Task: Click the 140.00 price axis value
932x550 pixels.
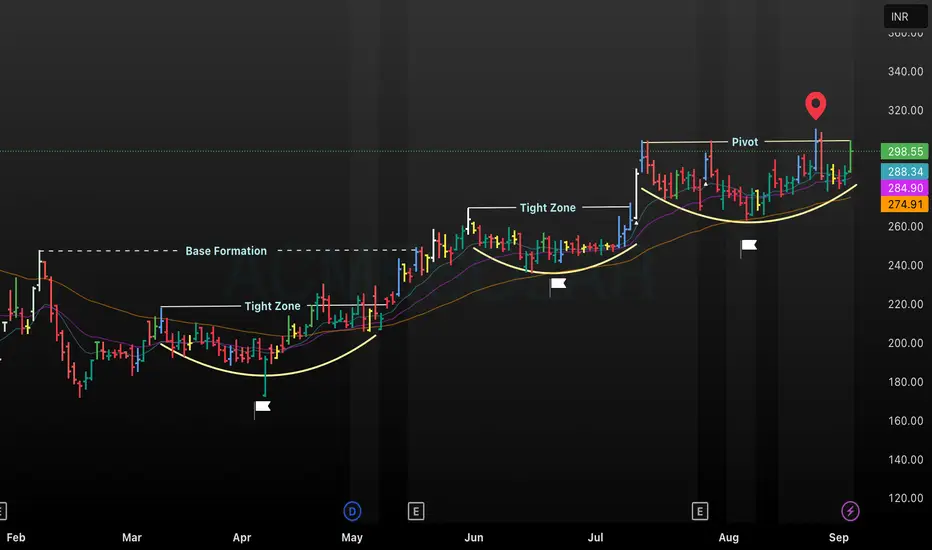Action: click(x=905, y=460)
